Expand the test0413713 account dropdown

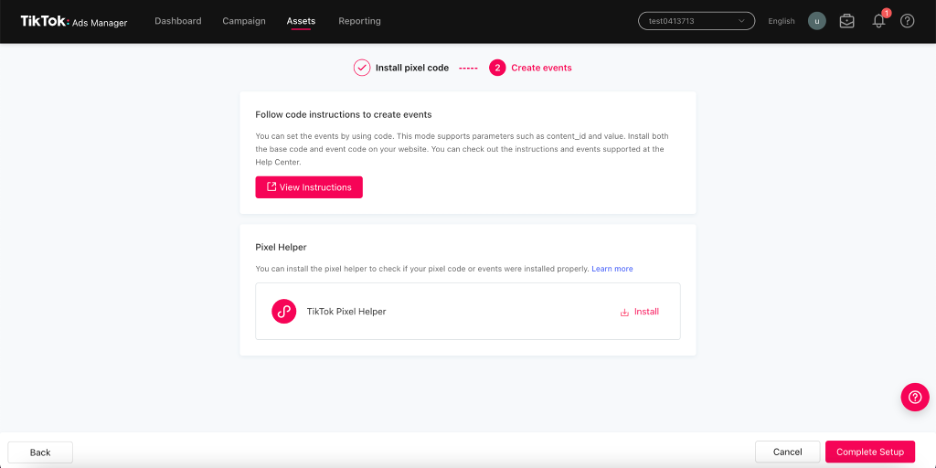[x=697, y=21]
